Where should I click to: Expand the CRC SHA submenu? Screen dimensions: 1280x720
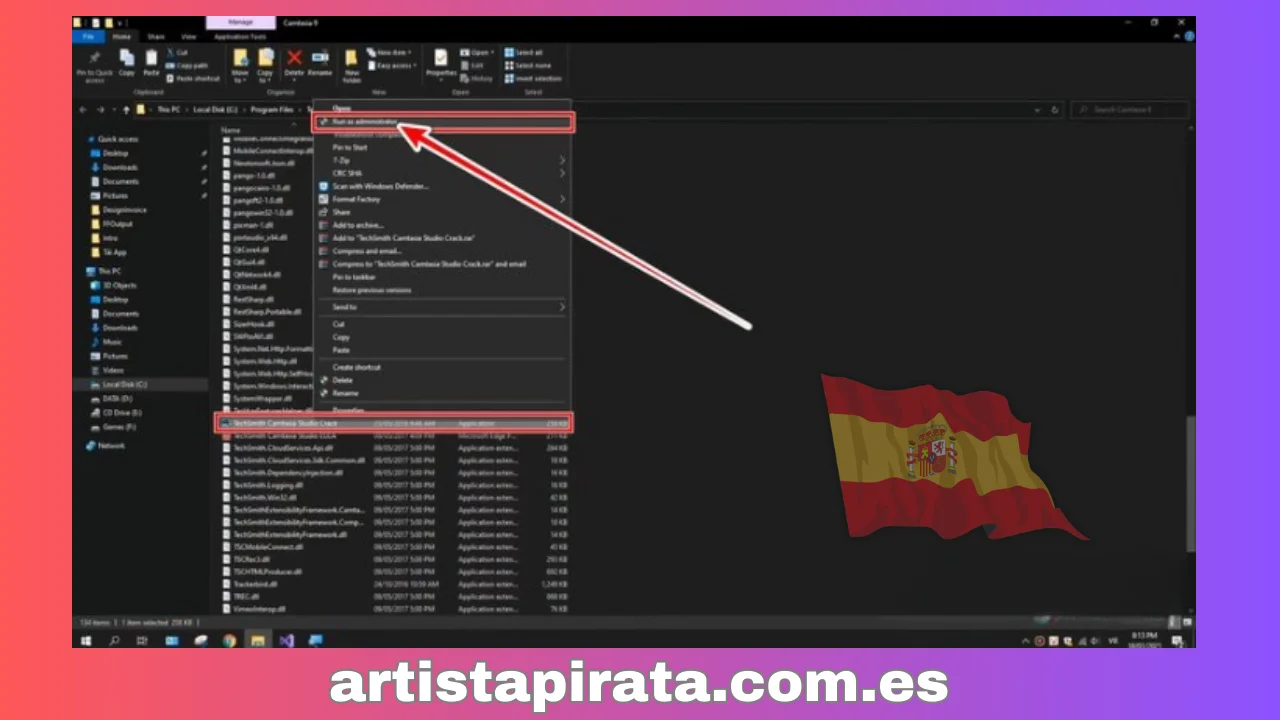coord(443,173)
